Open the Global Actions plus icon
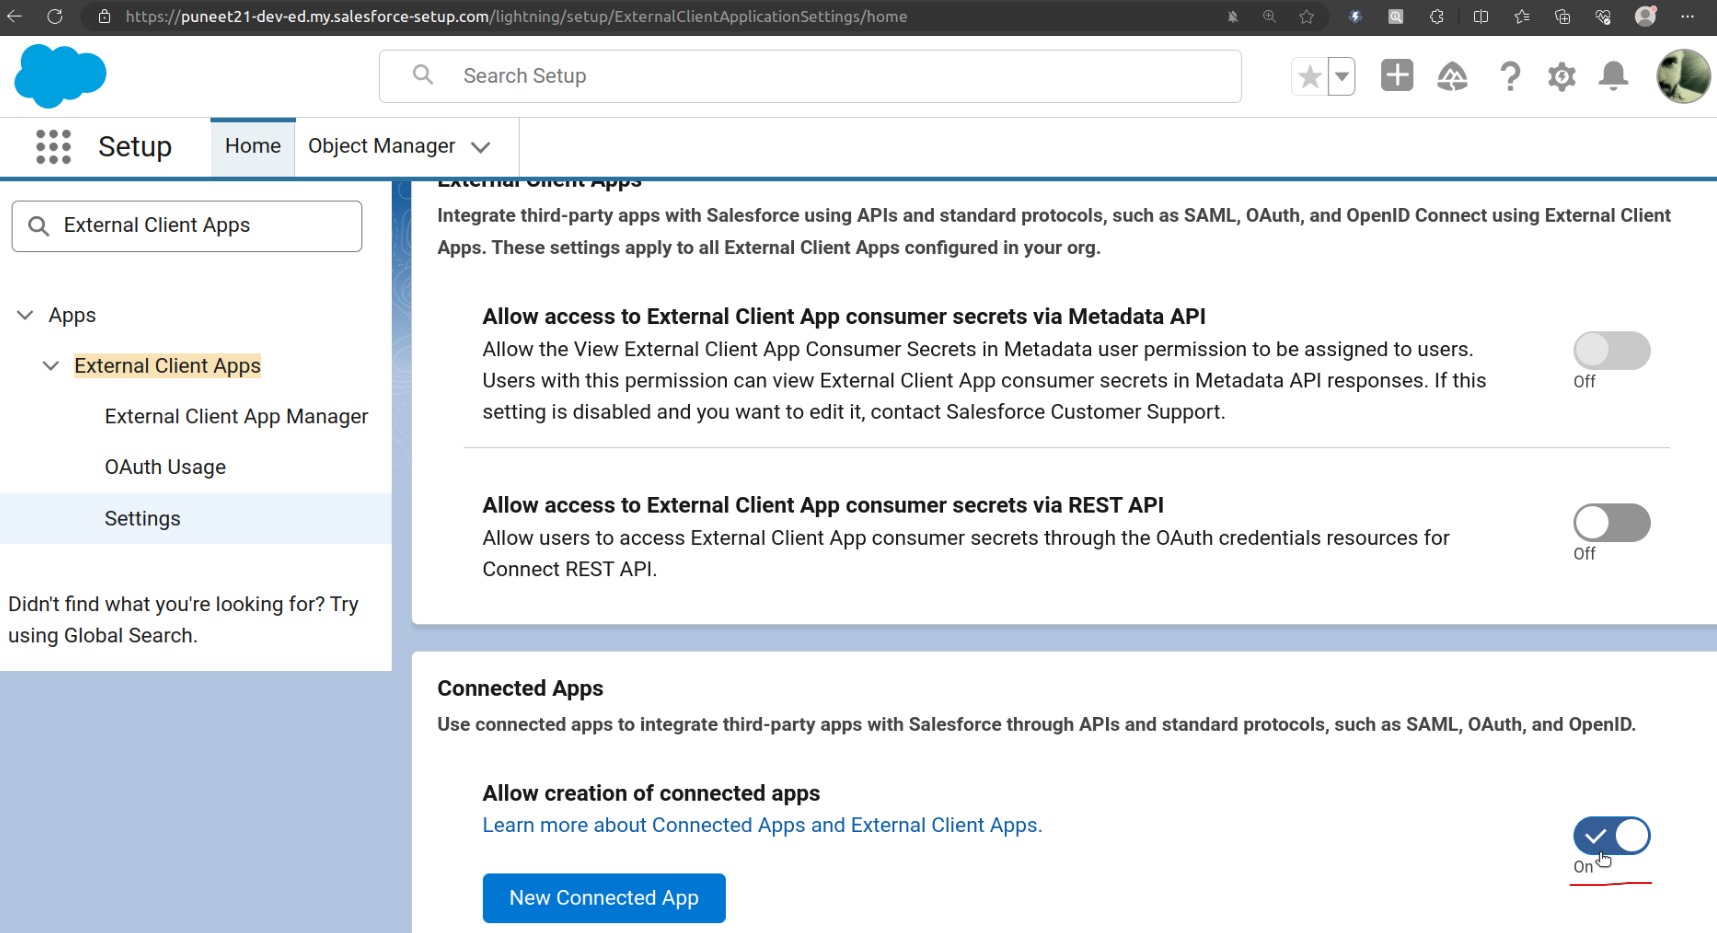The width and height of the screenshot is (1717, 933). click(1396, 76)
